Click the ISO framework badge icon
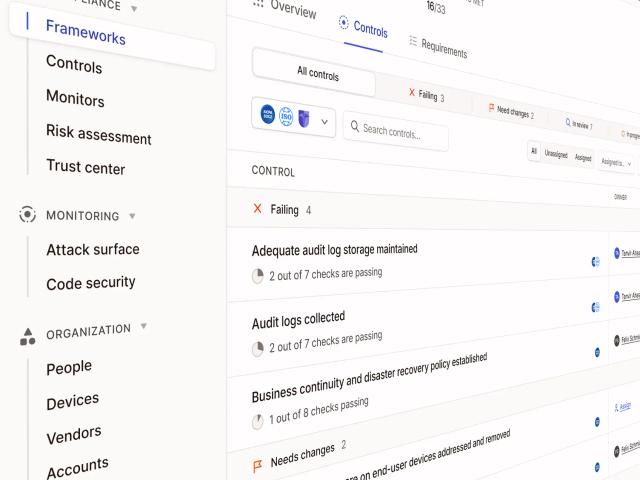The height and width of the screenshot is (480, 640). point(286,117)
